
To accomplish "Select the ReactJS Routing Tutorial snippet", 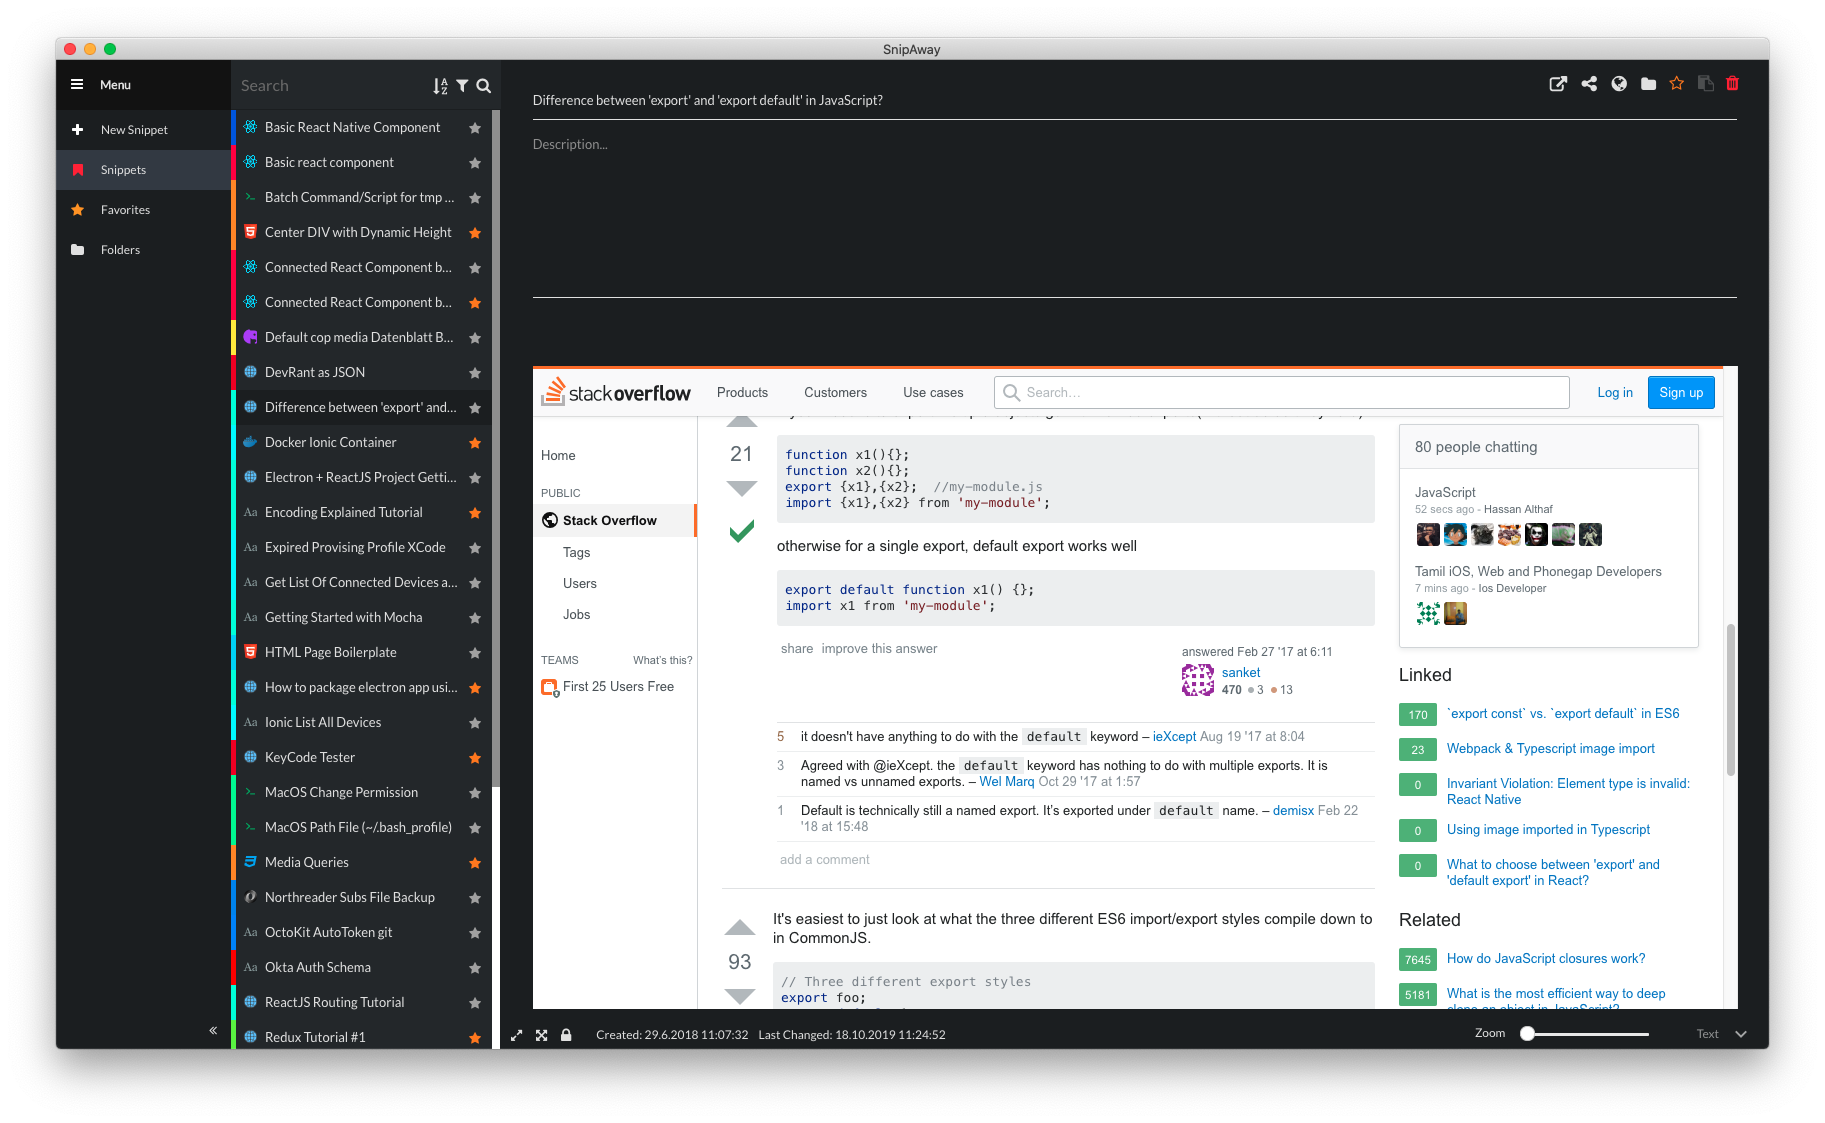I will pos(361,1002).
